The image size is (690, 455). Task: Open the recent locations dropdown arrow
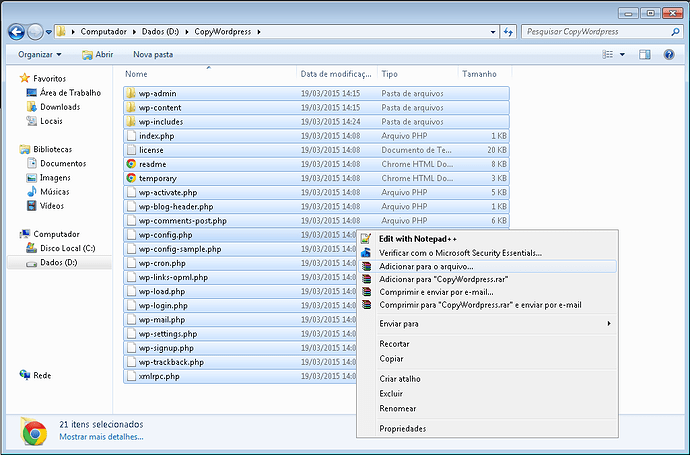click(x=49, y=32)
